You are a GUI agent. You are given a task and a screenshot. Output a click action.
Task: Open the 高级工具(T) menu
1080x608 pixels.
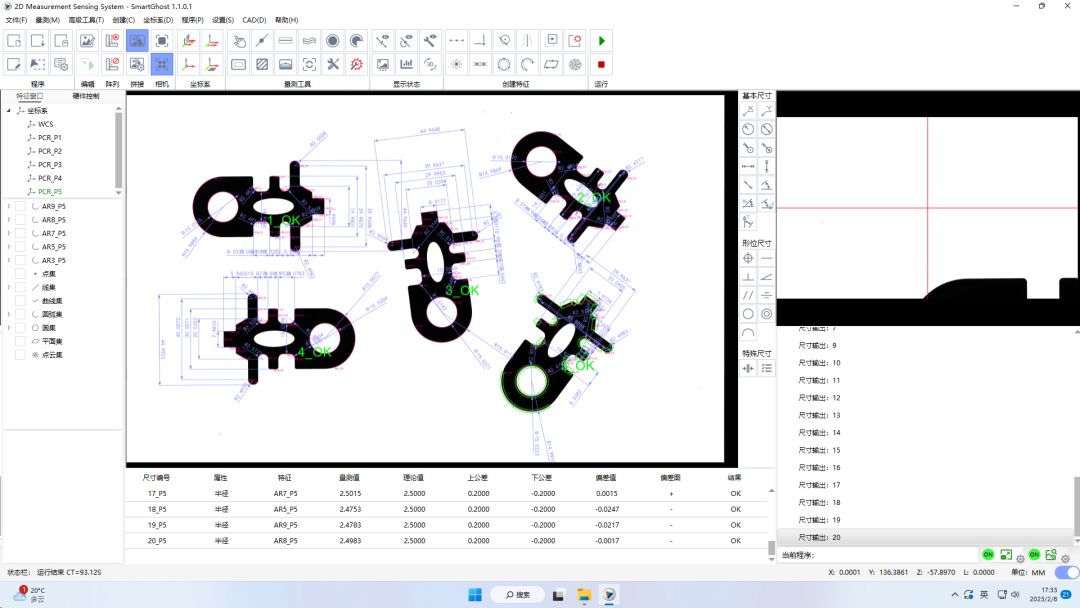pyautogui.click(x=86, y=20)
